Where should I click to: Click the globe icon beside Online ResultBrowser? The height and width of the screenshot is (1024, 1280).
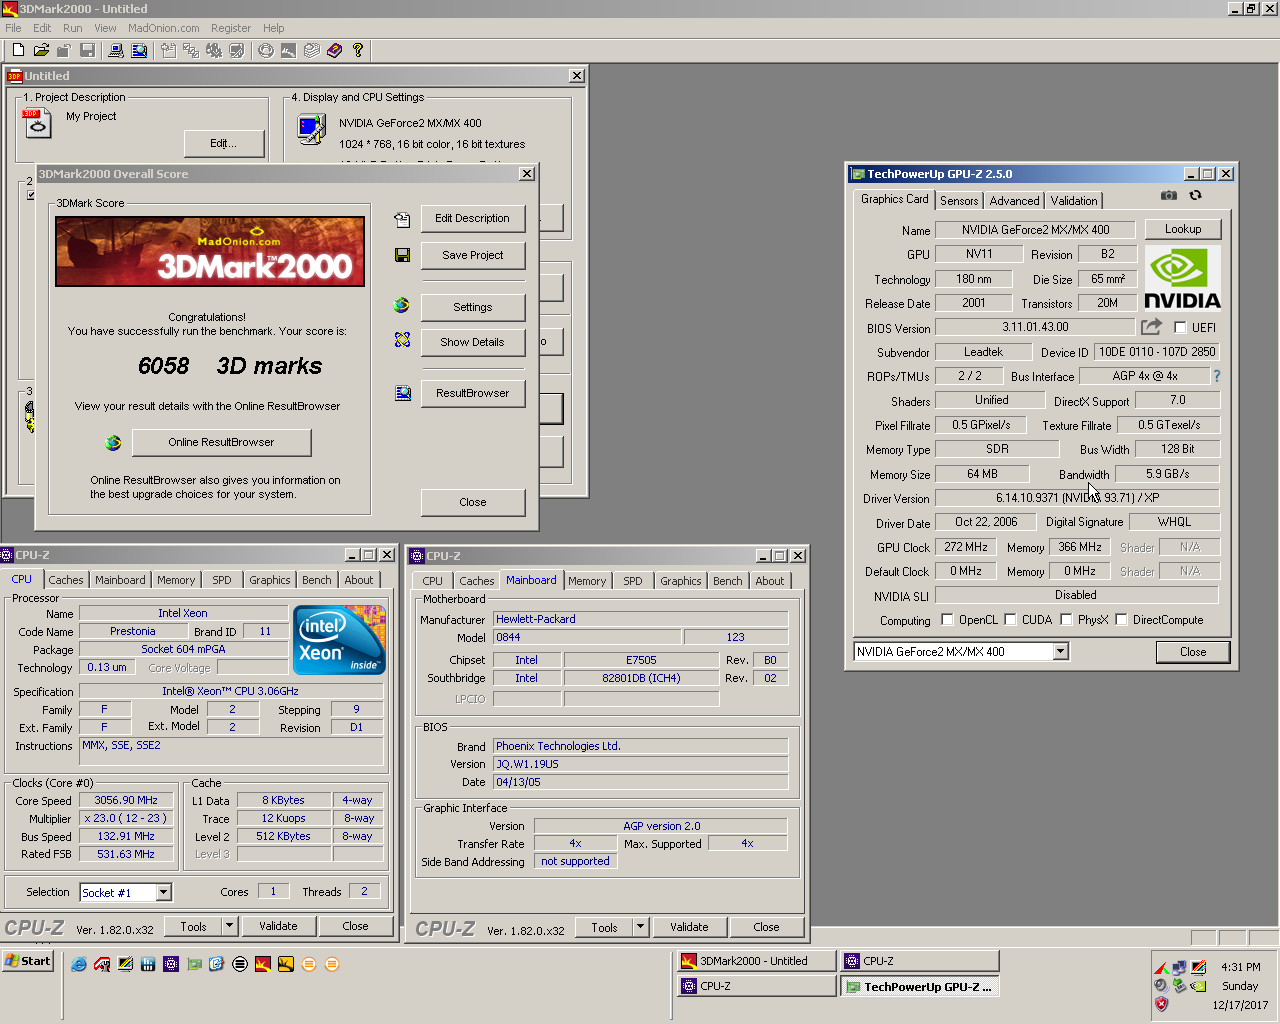coord(113,442)
